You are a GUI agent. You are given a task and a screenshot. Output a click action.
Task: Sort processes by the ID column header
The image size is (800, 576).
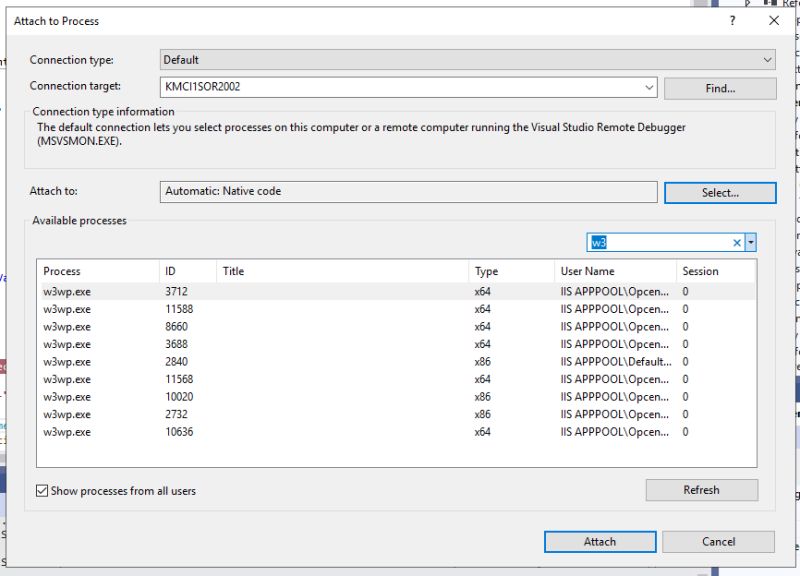(x=185, y=270)
